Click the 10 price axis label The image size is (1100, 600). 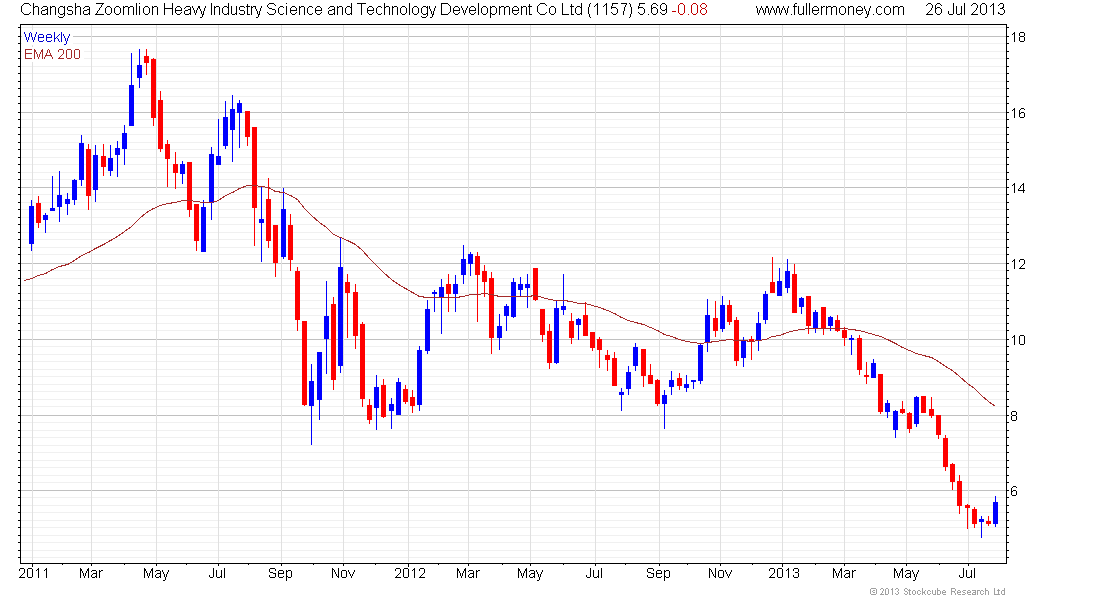(1017, 340)
